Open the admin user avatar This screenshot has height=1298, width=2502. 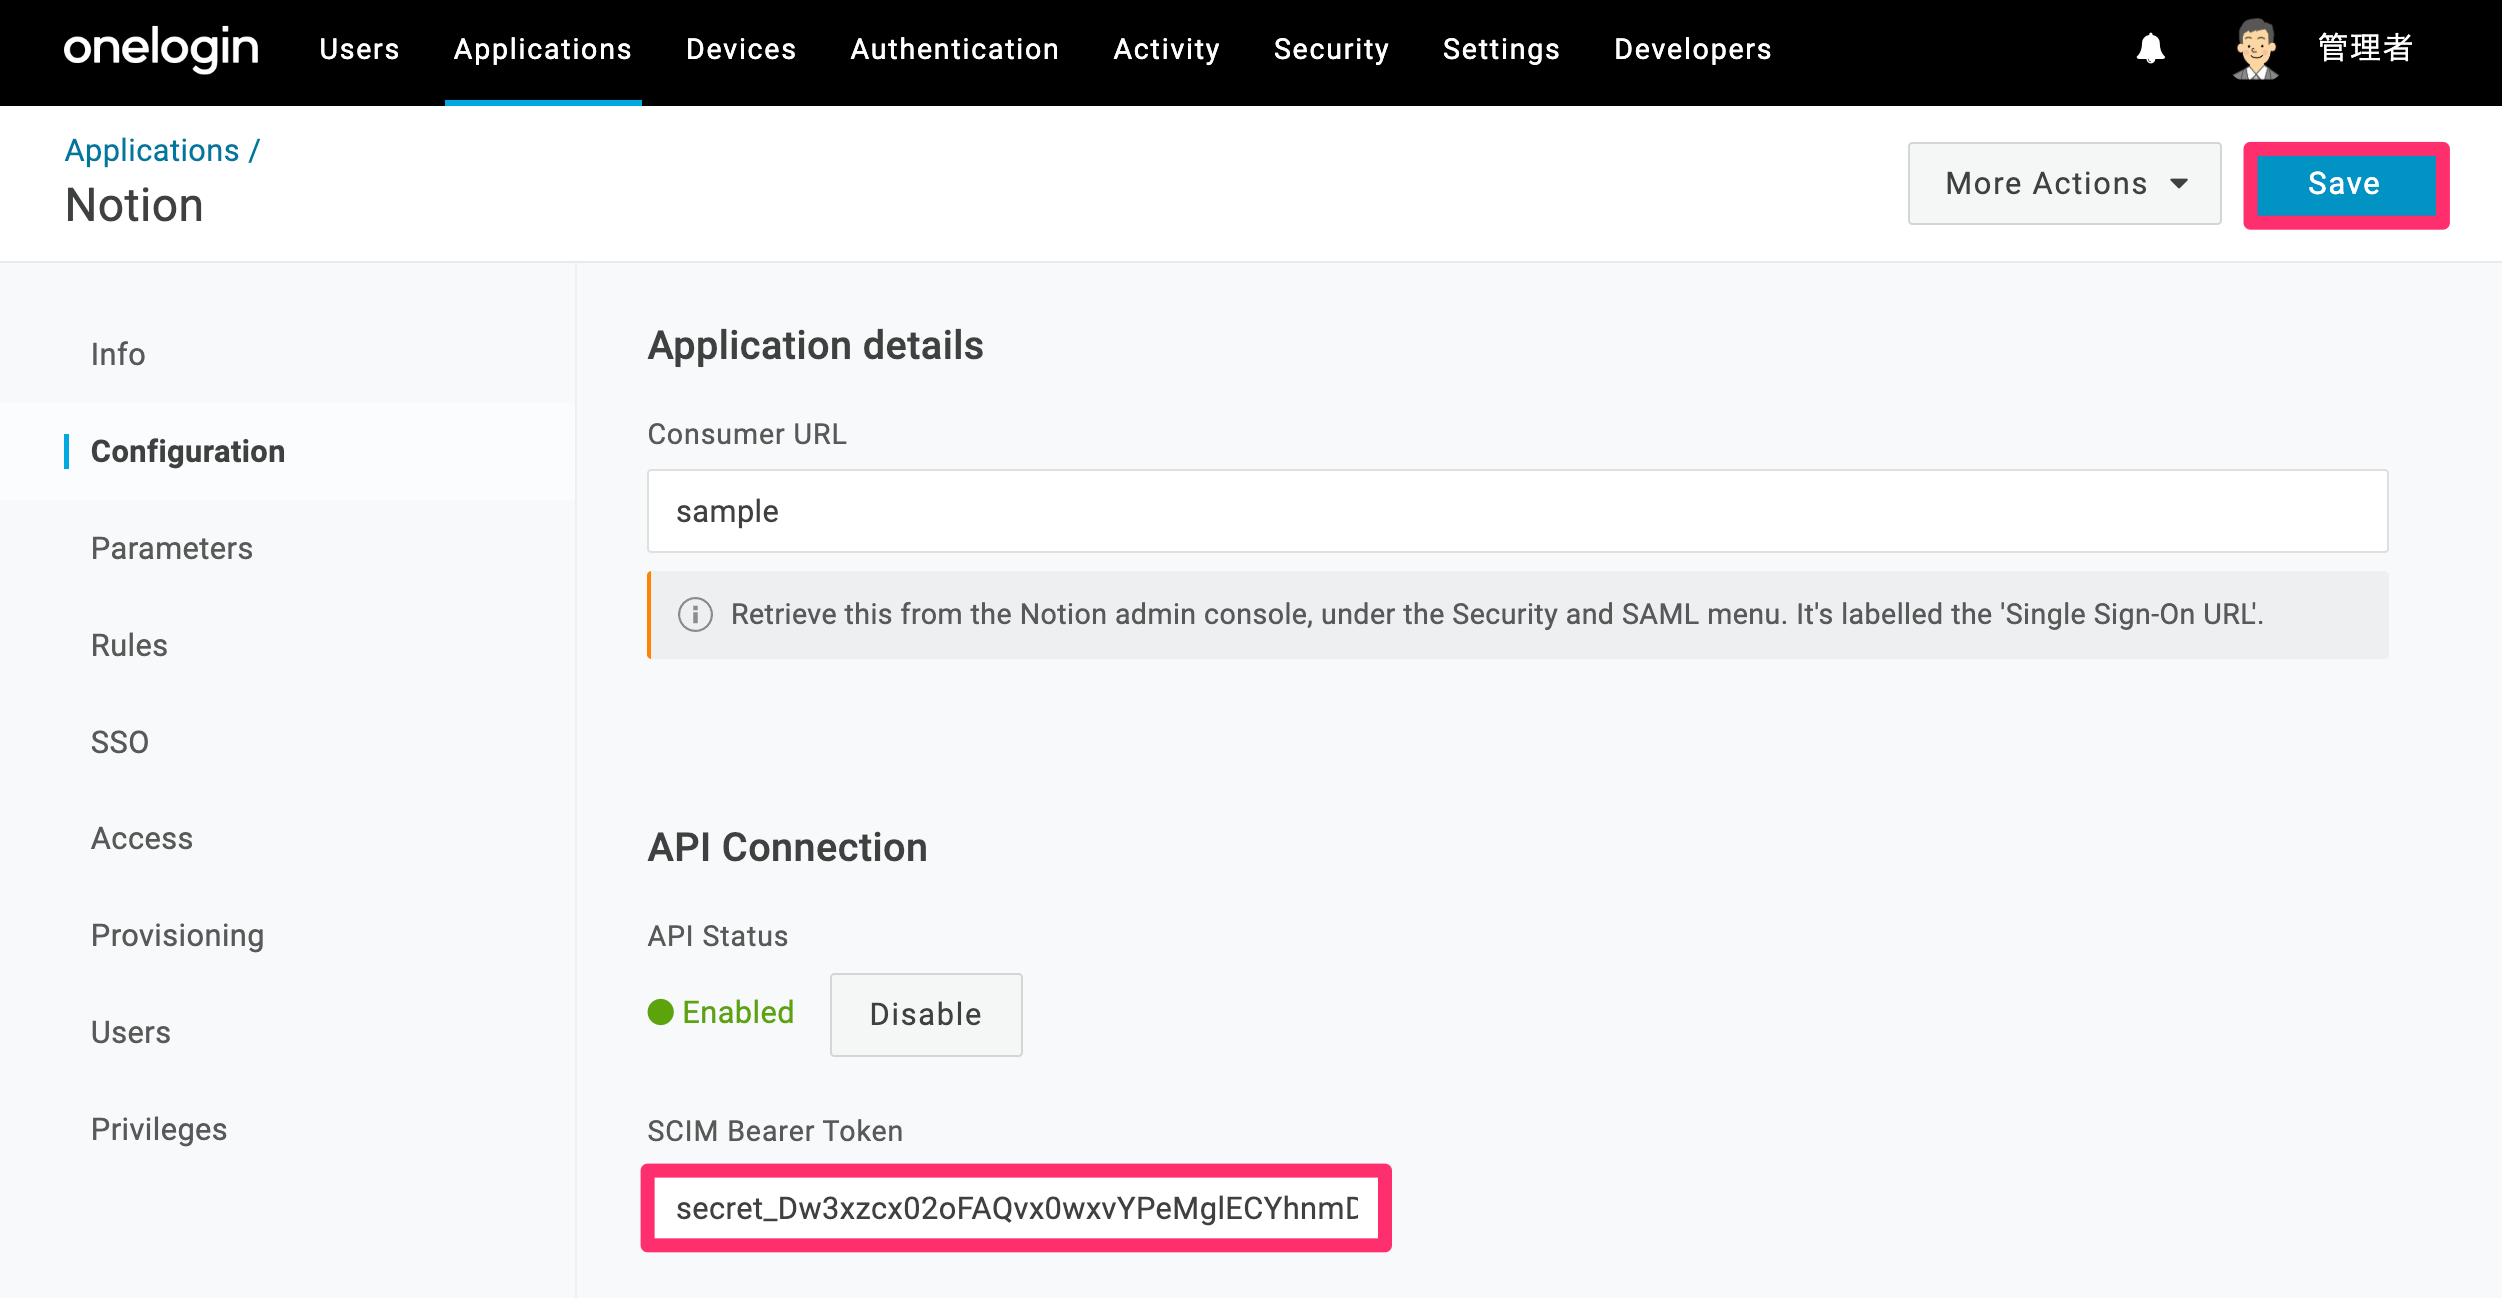pos(2255,49)
